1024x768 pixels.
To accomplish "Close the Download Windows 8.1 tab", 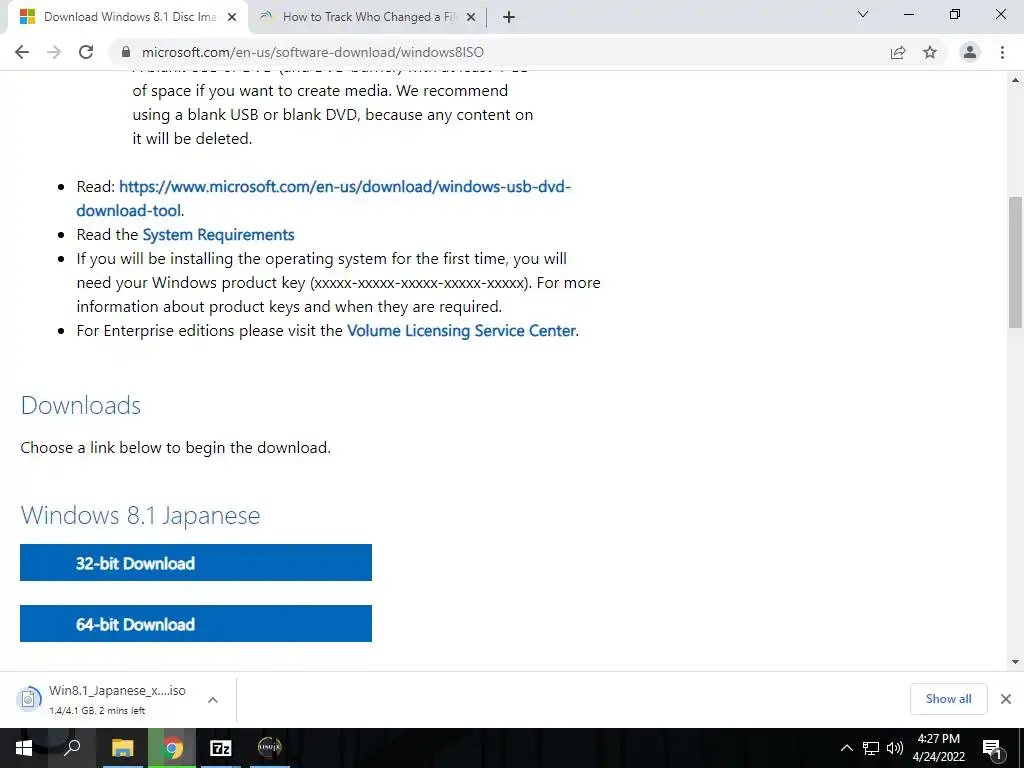I will (x=232, y=18).
